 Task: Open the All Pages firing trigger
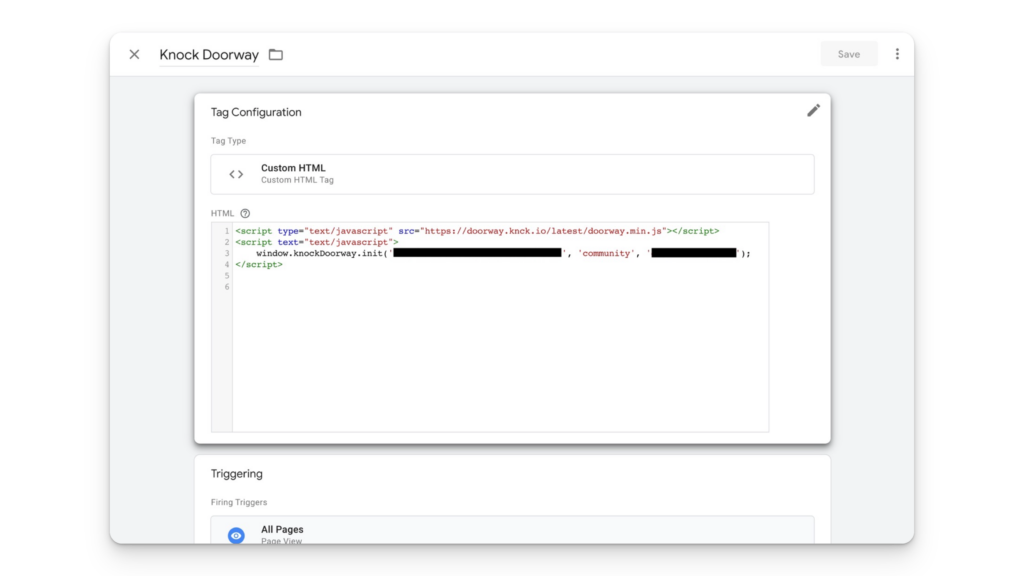point(512,530)
